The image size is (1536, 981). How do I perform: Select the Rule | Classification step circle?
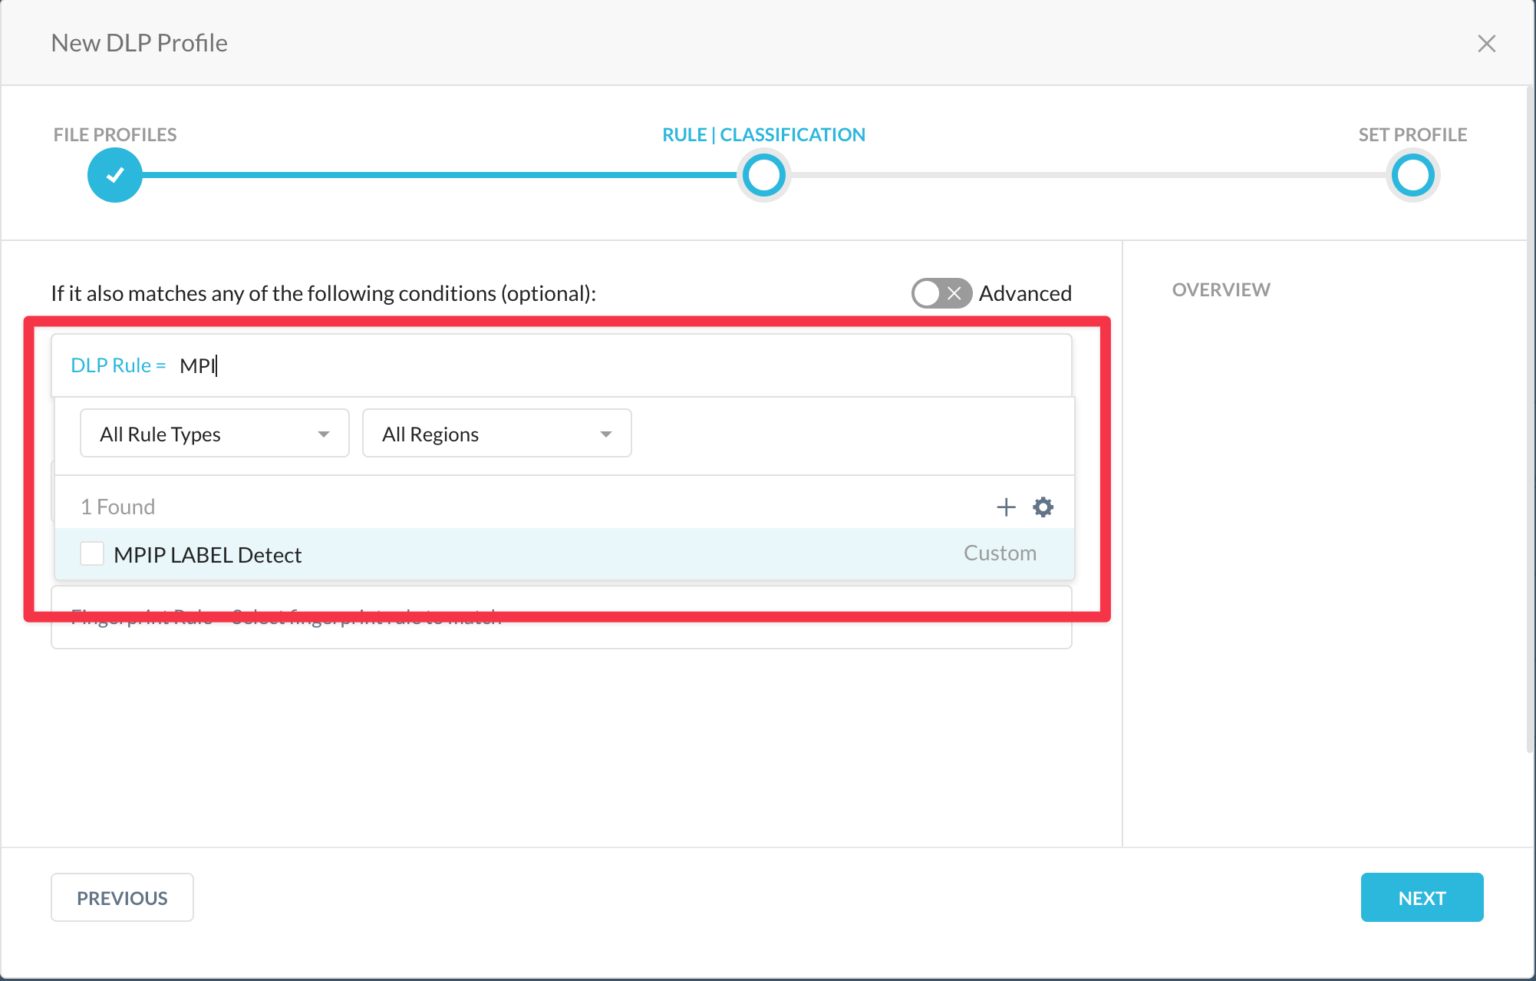763,175
